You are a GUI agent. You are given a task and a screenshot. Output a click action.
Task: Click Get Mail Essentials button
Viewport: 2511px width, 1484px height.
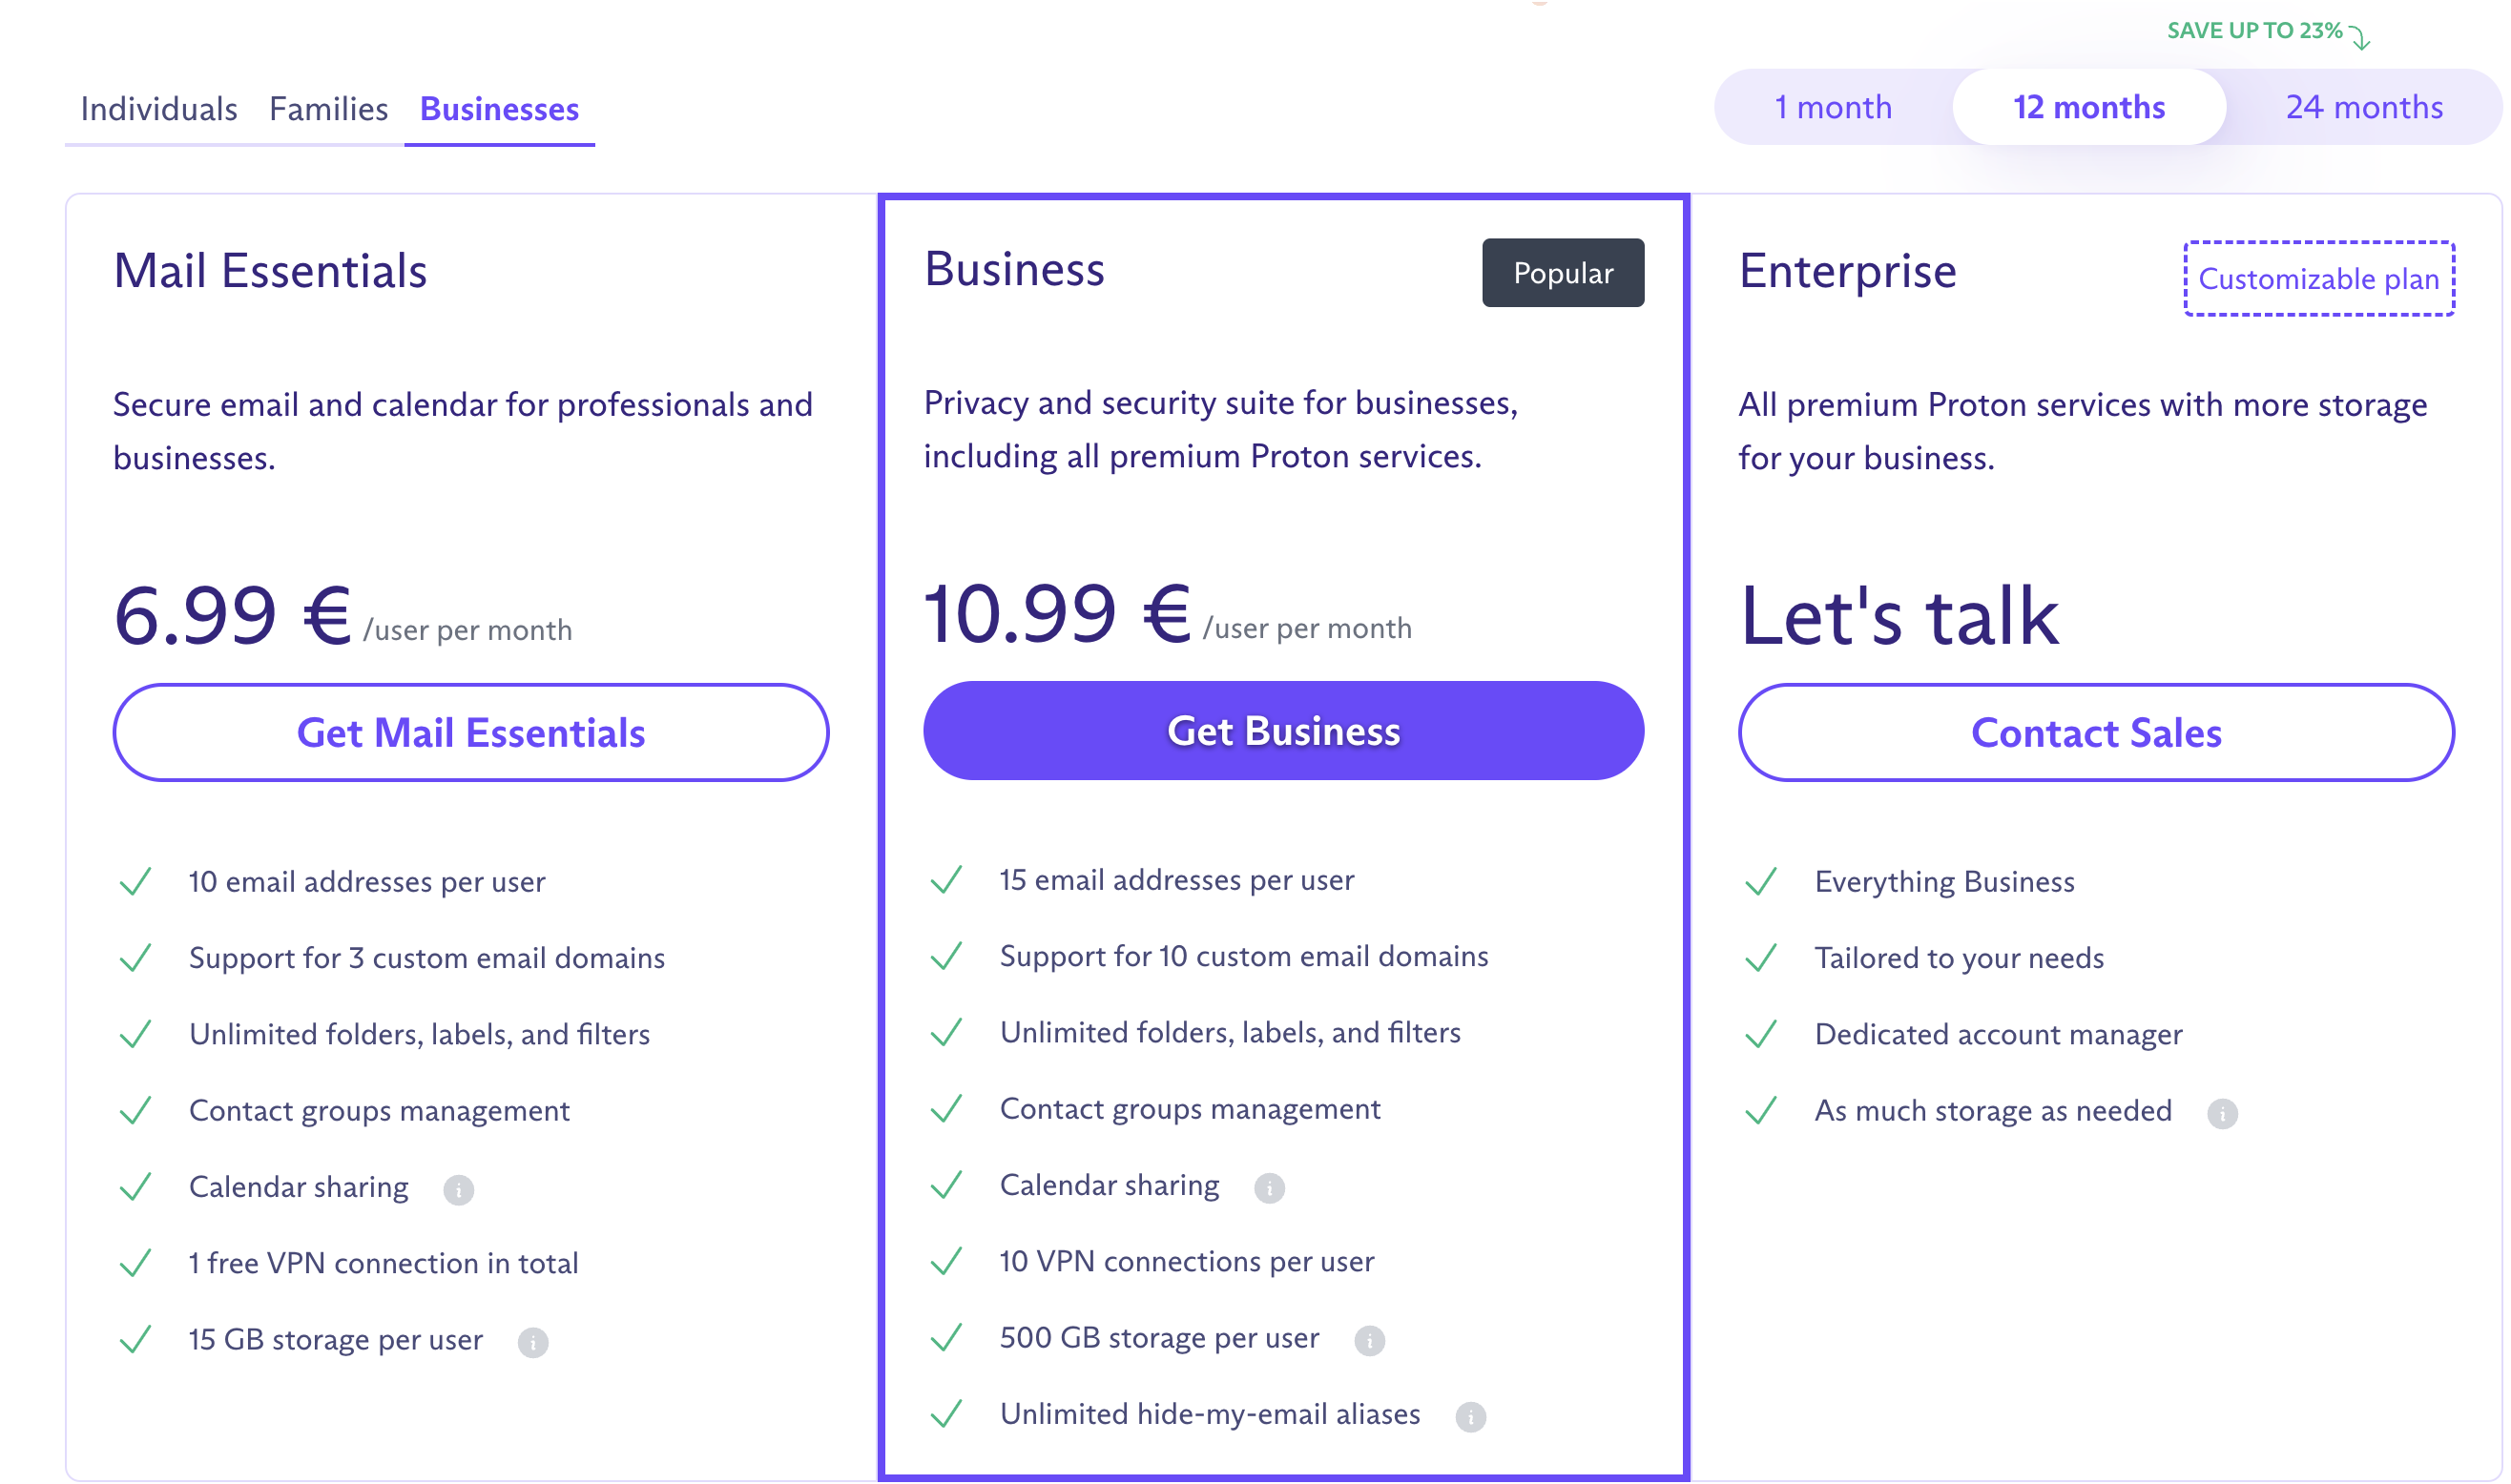point(471,733)
